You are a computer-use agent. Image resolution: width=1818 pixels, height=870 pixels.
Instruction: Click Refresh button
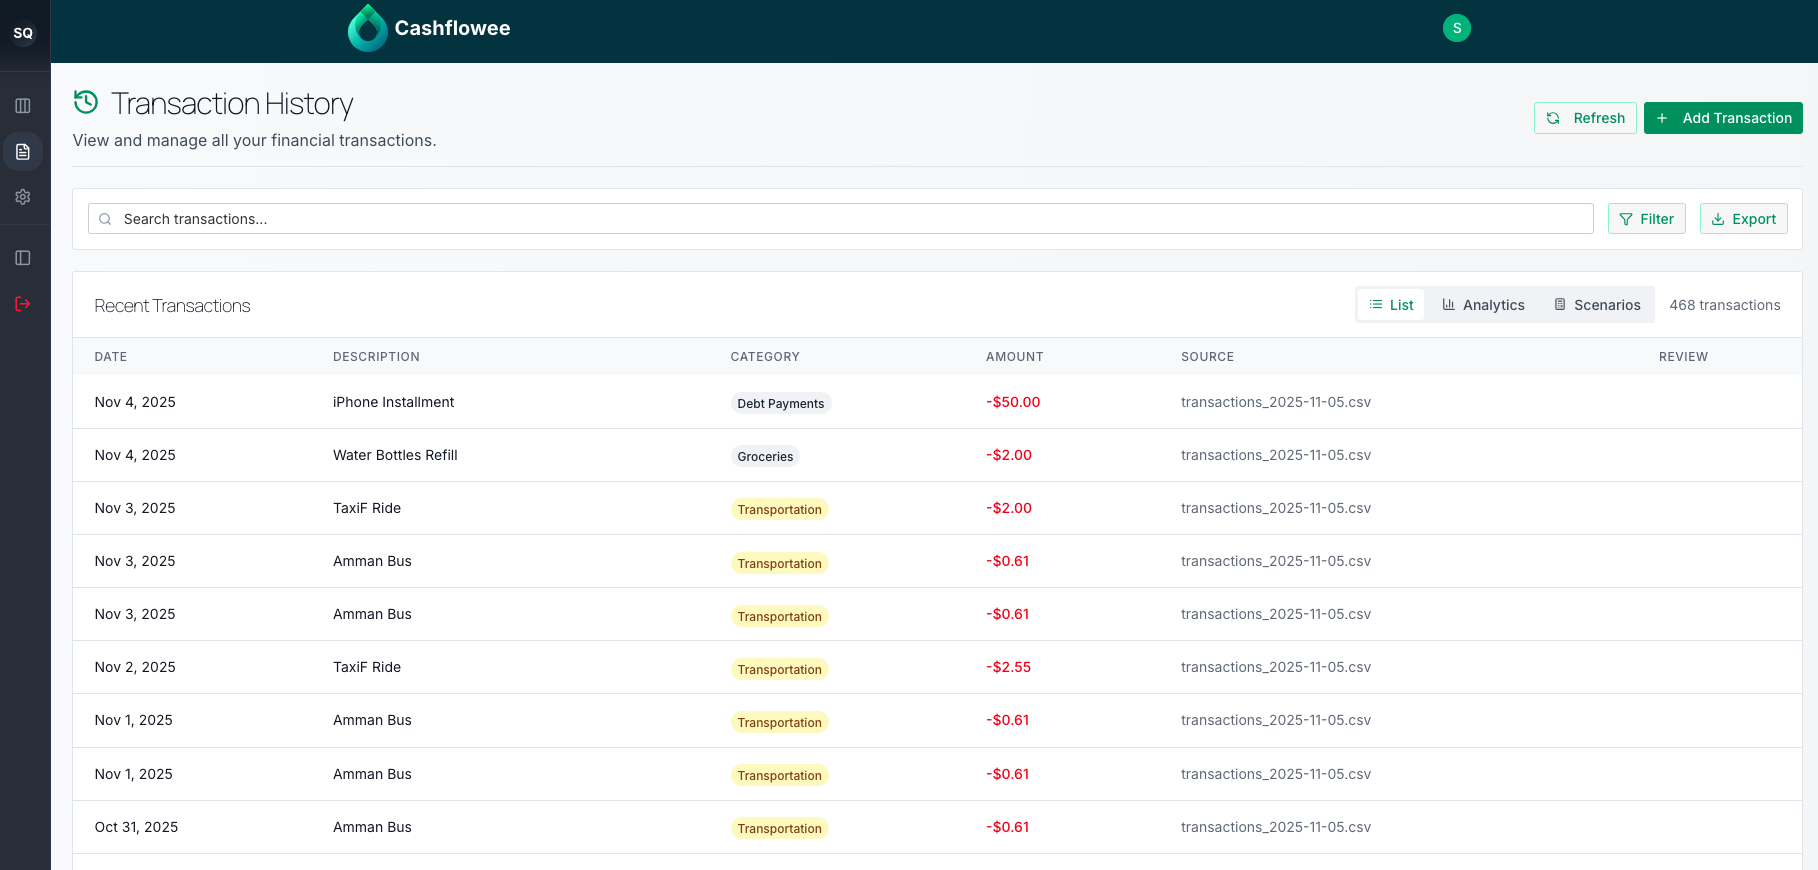tap(1585, 118)
